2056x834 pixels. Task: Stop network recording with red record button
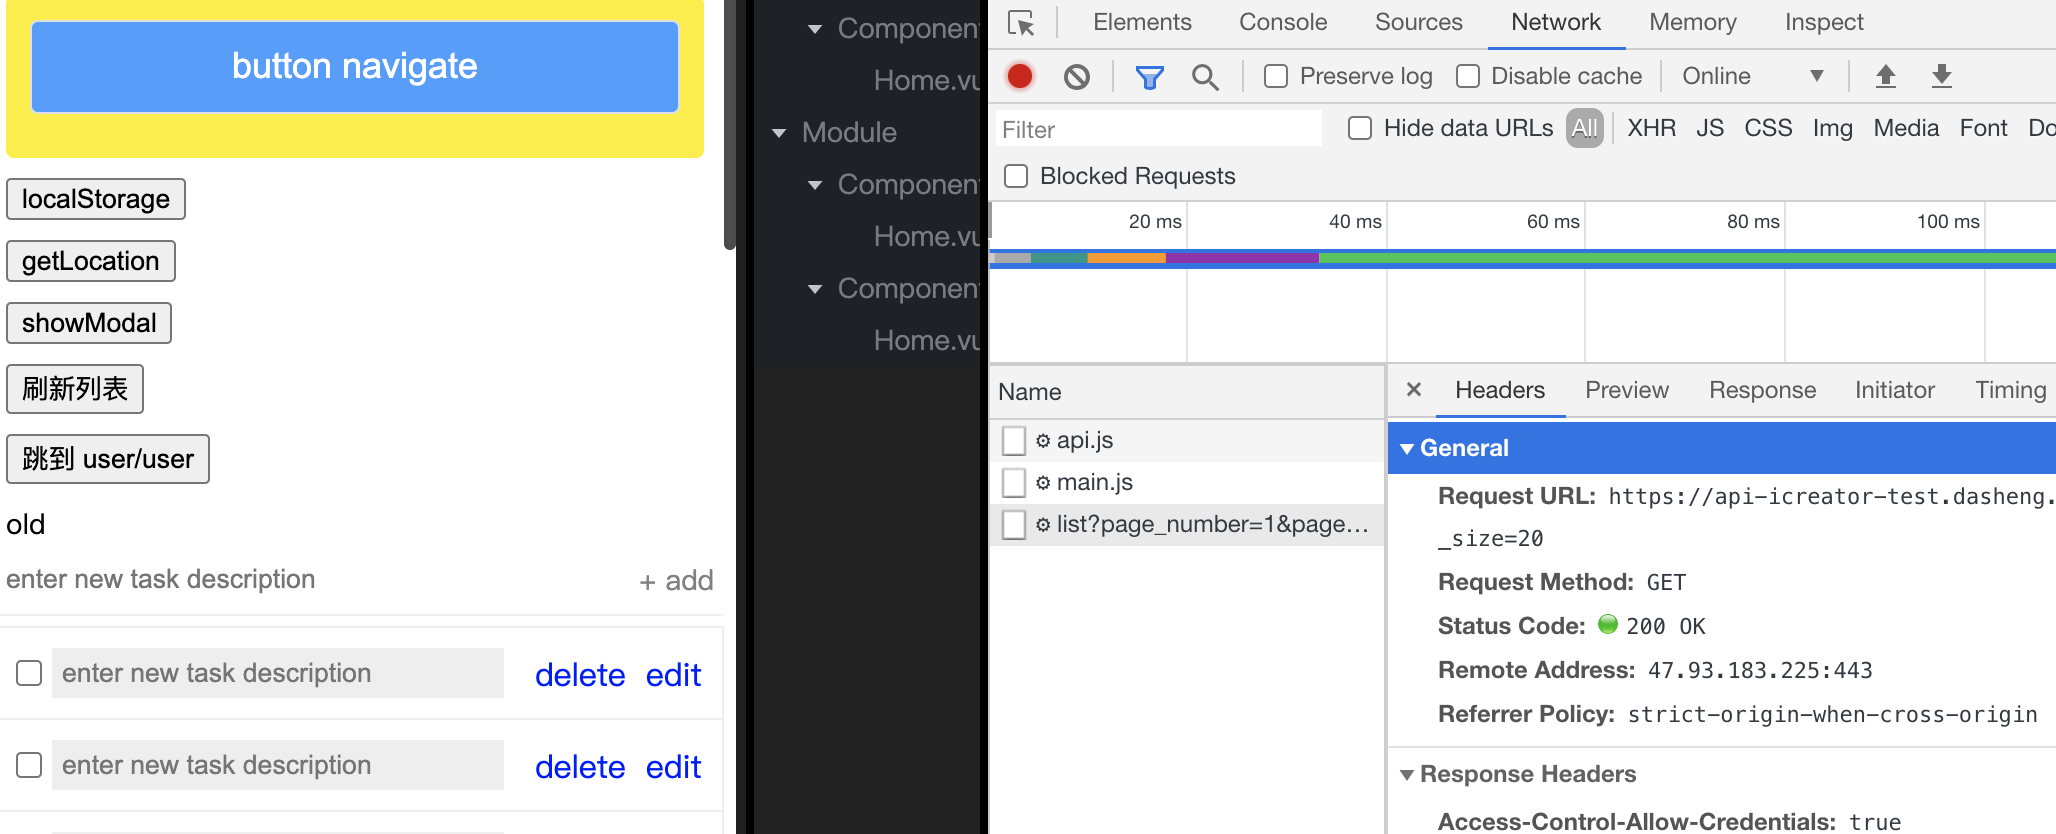(1020, 76)
